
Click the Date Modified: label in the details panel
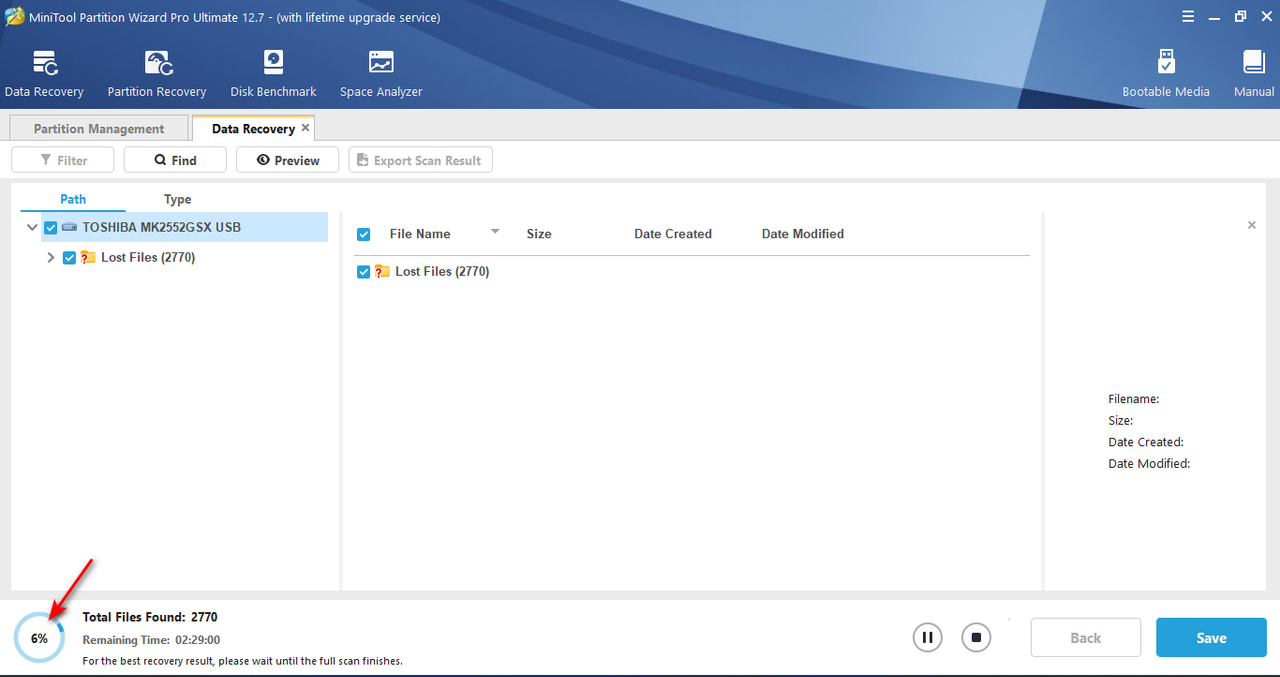[1149, 463]
